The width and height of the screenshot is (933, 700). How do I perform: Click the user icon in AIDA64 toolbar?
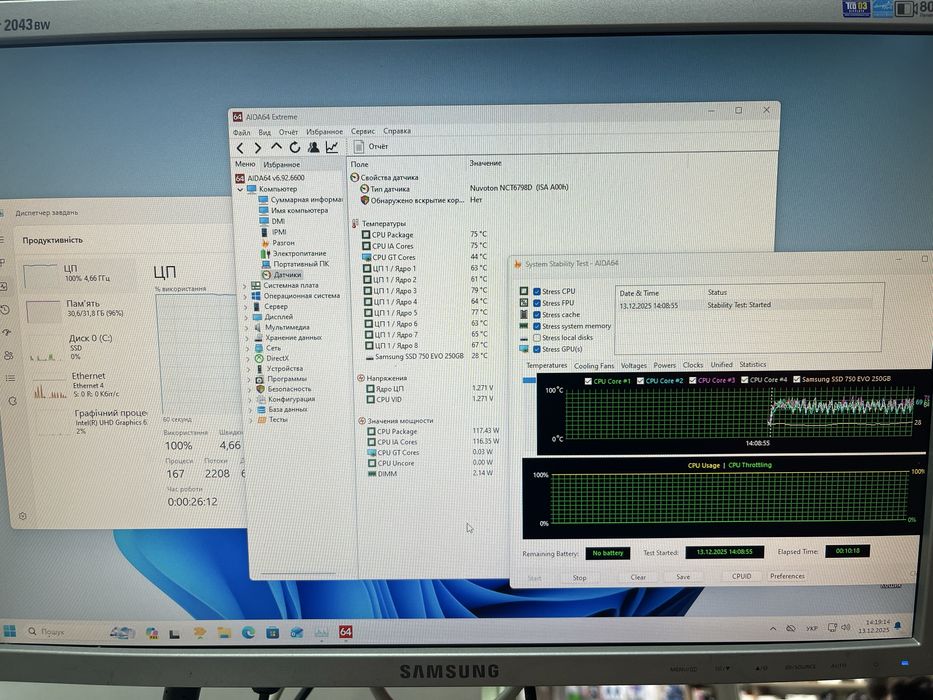tap(313, 147)
